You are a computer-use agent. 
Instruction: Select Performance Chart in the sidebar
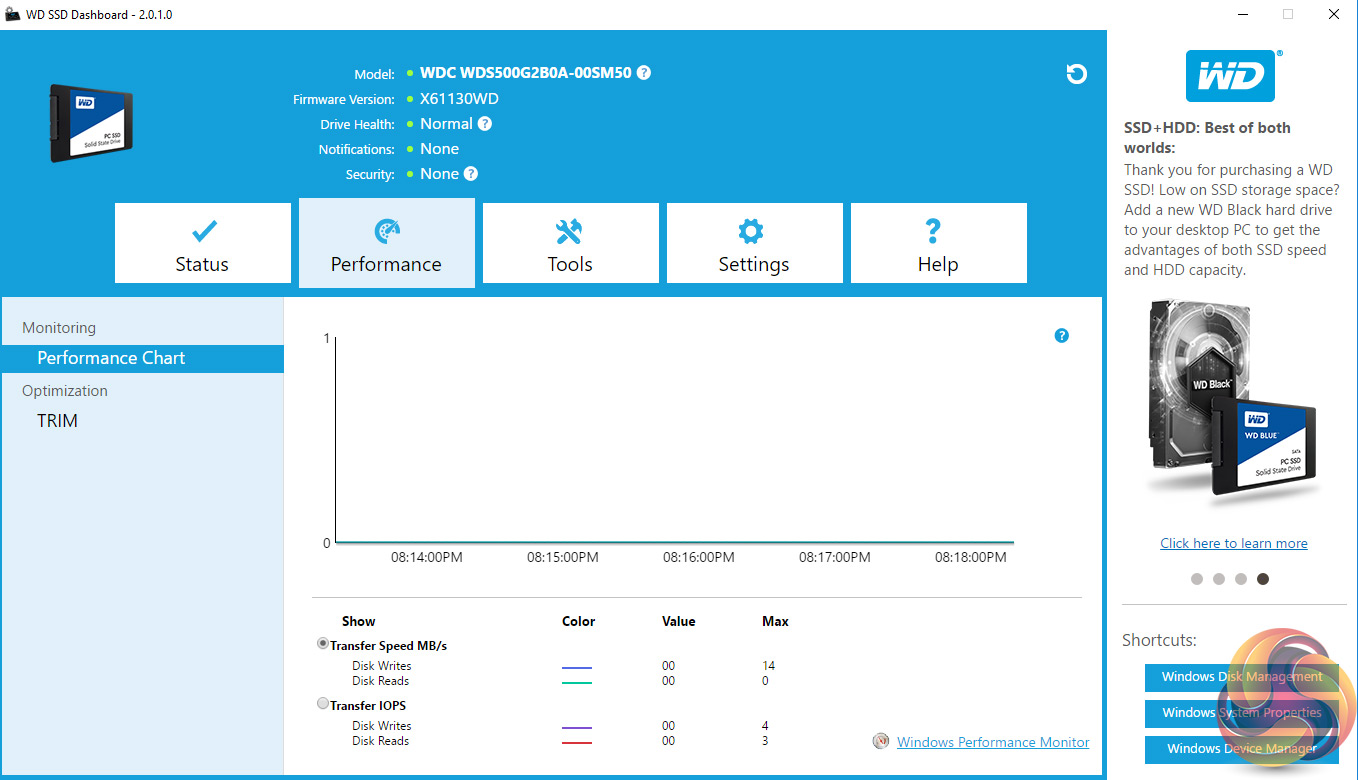click(x=111, y=358)
